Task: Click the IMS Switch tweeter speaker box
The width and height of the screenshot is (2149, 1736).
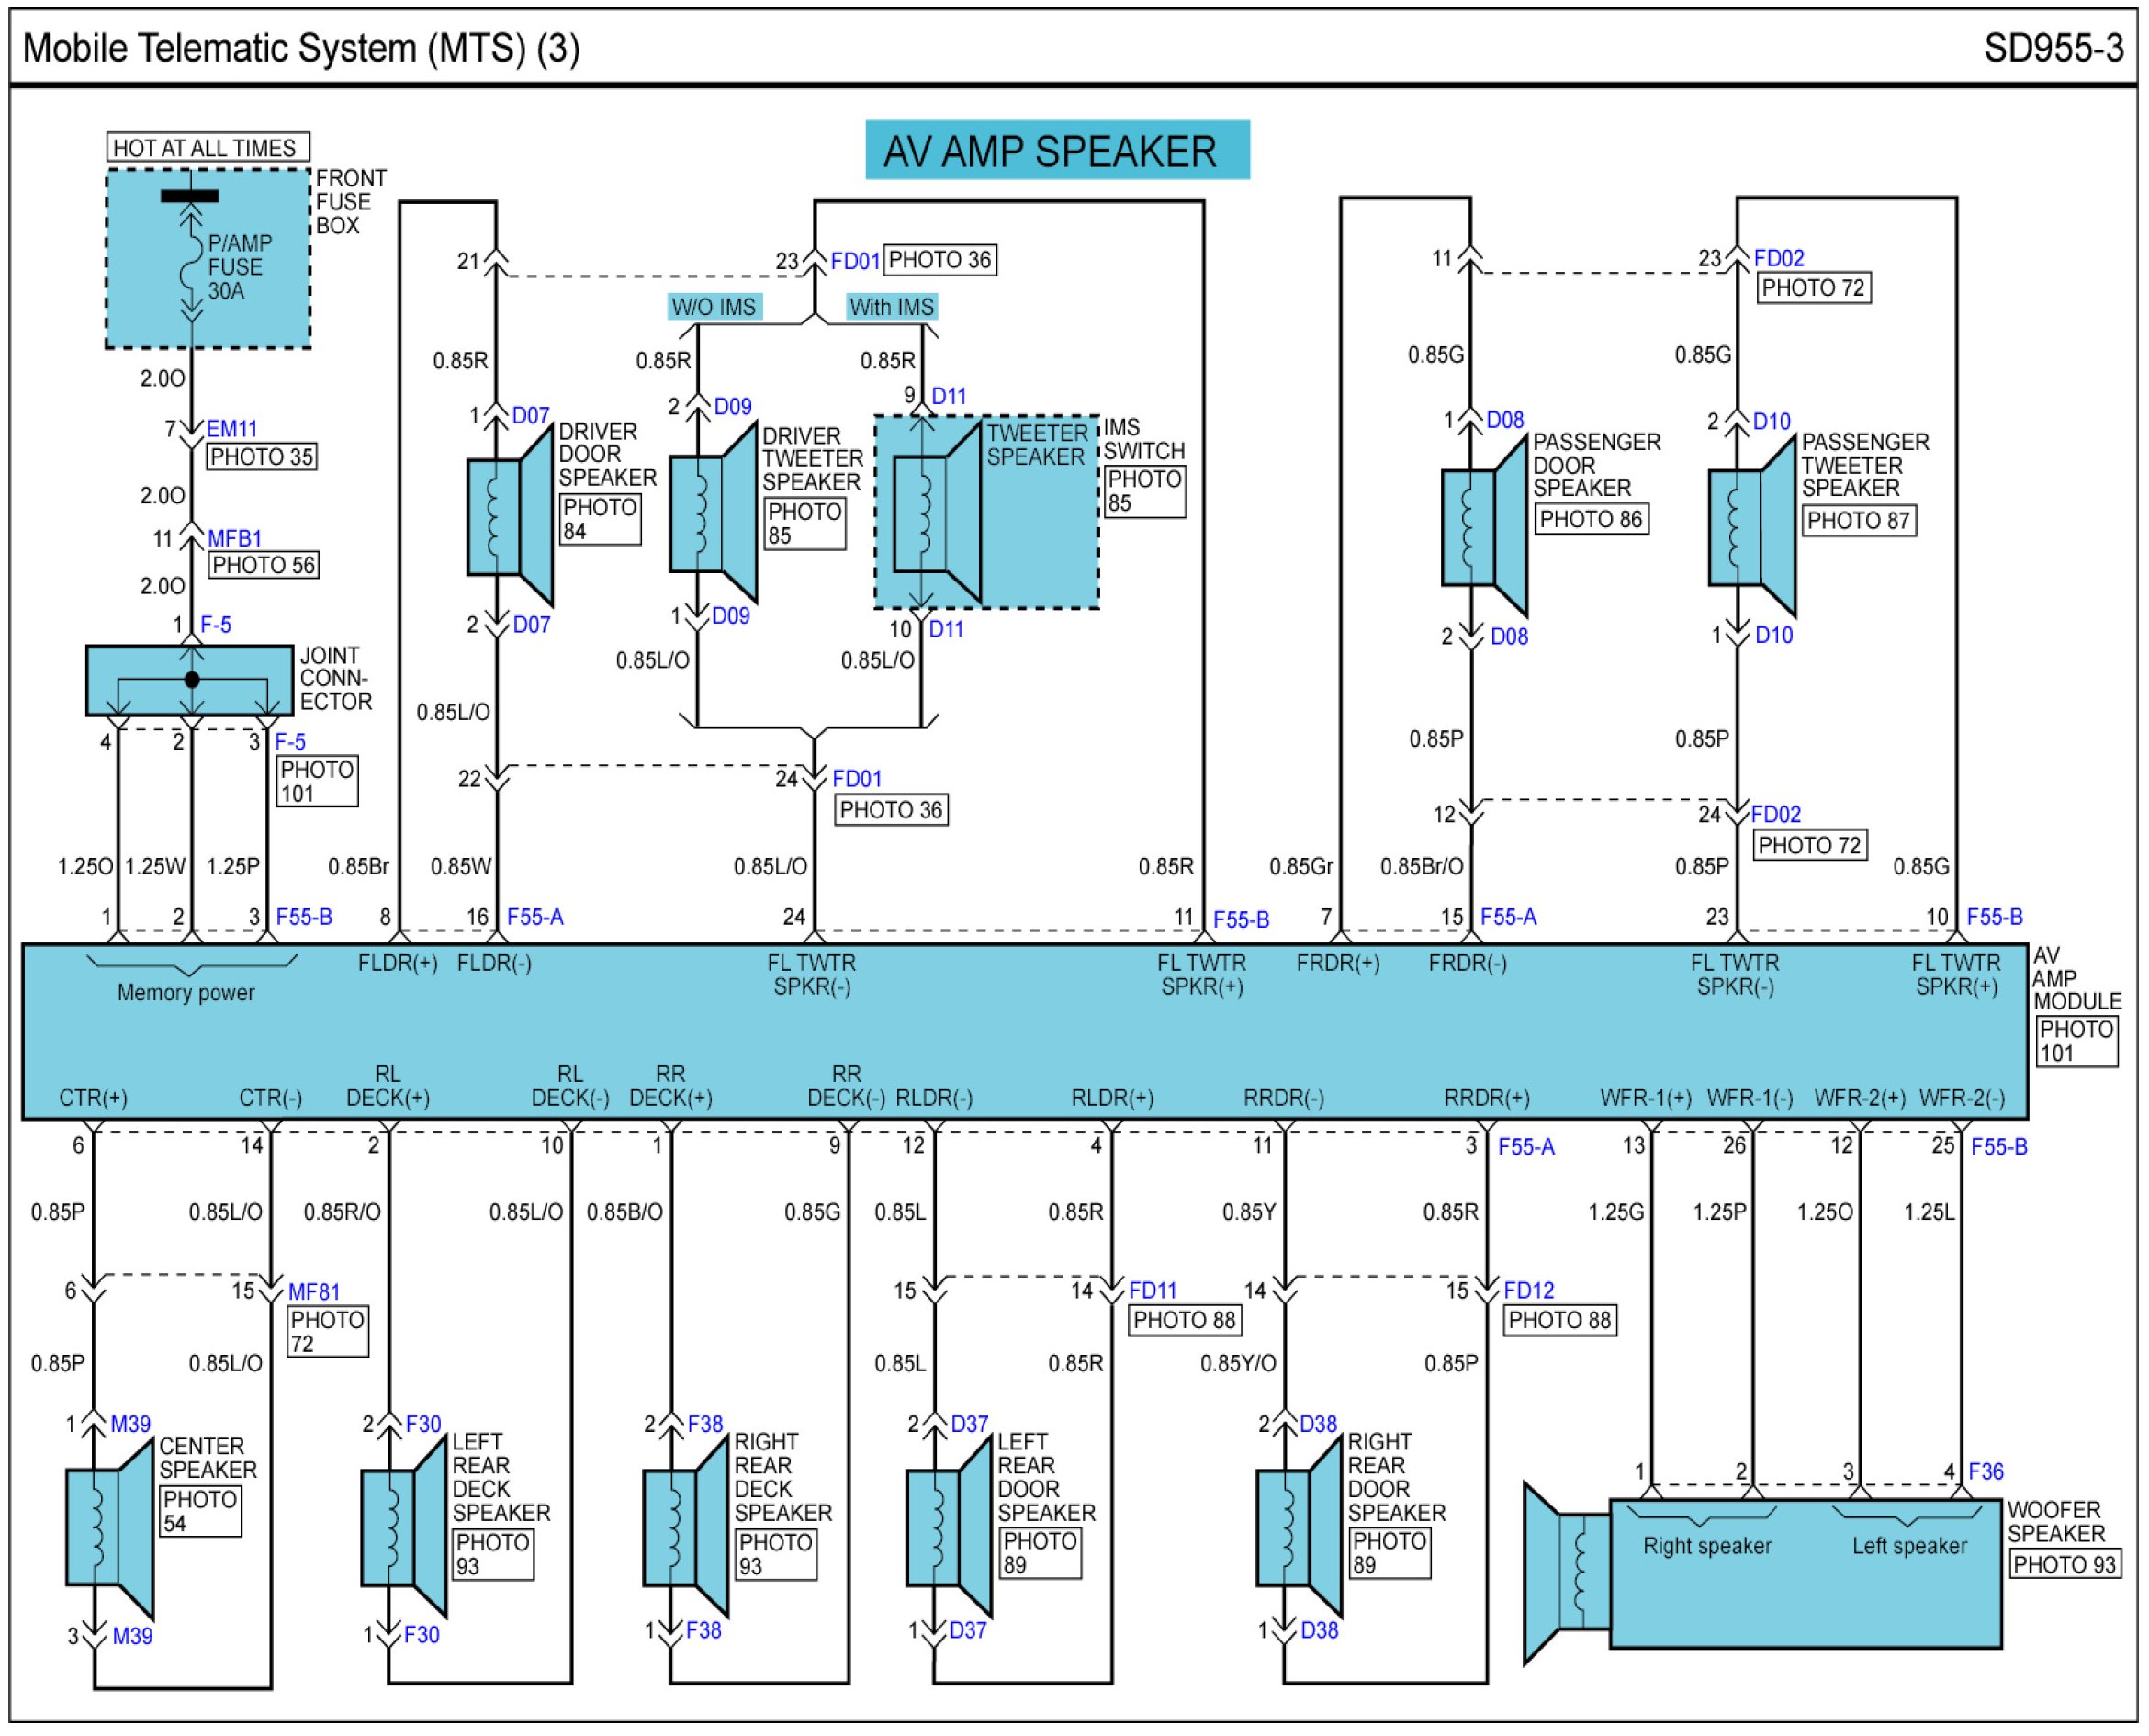Action: pos(987,512)
